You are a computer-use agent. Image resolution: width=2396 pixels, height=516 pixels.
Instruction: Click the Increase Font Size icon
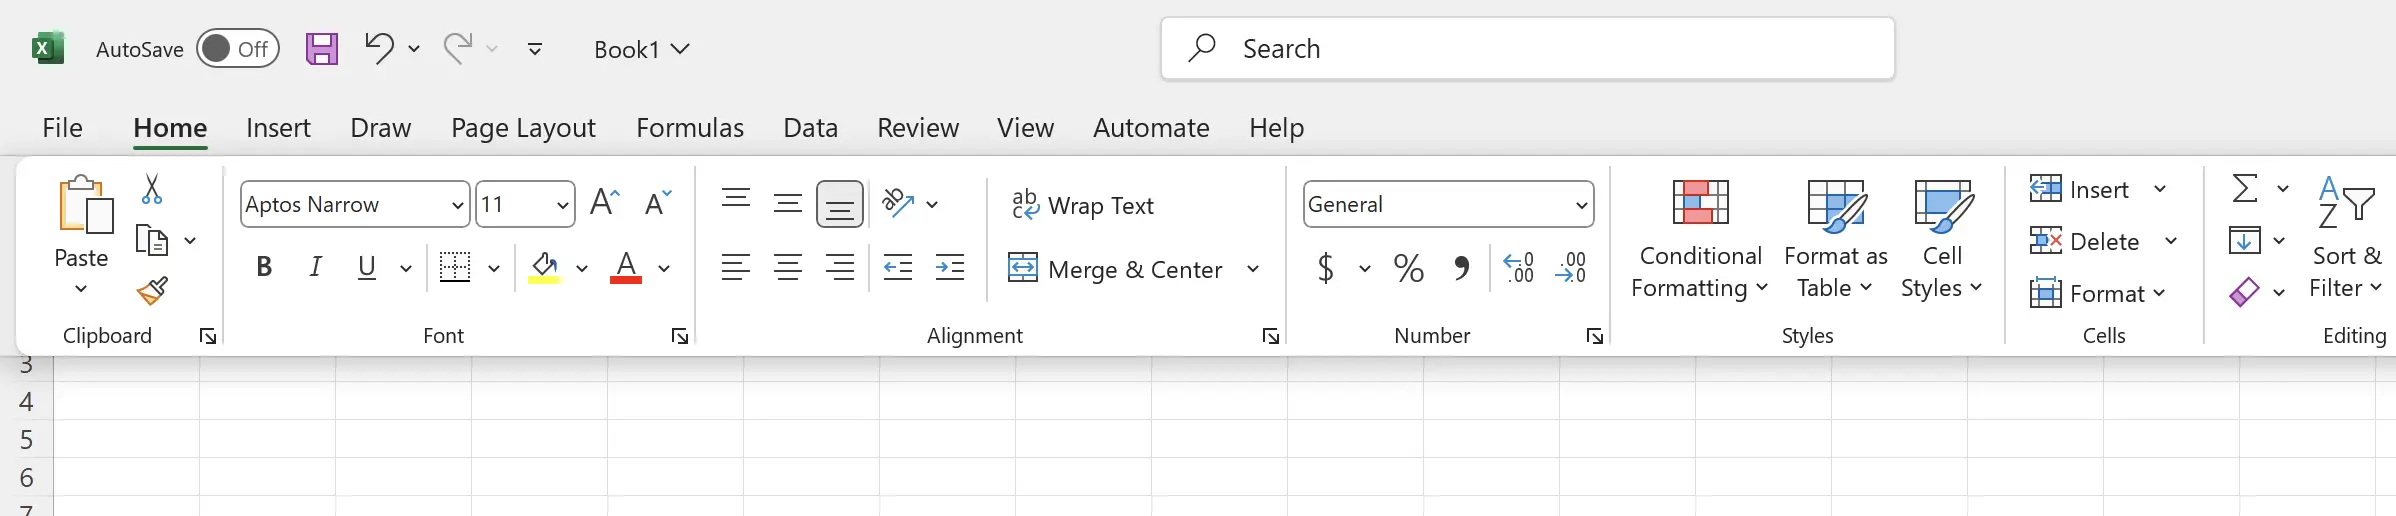click(605, 203)
